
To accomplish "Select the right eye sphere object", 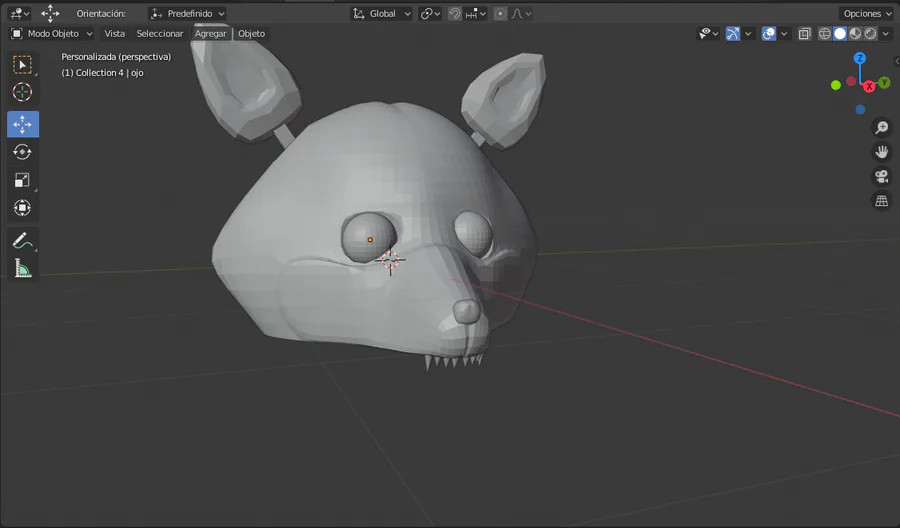I will pyautogui.click(x=473, y=232).
